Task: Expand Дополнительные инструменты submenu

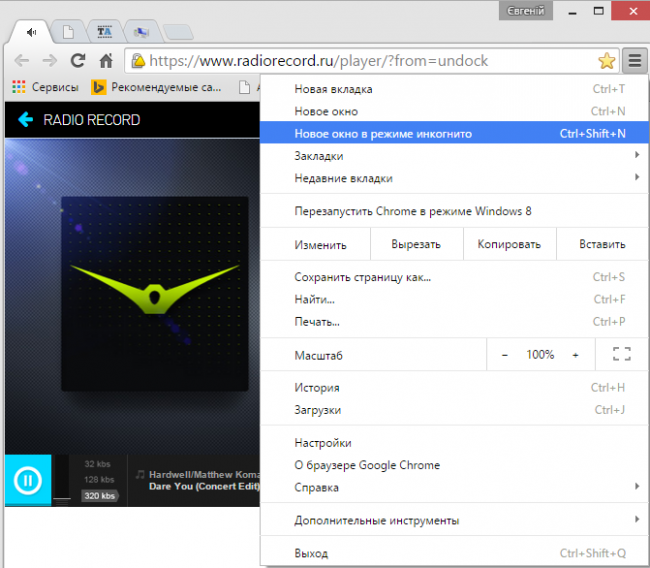Action: 454,520
